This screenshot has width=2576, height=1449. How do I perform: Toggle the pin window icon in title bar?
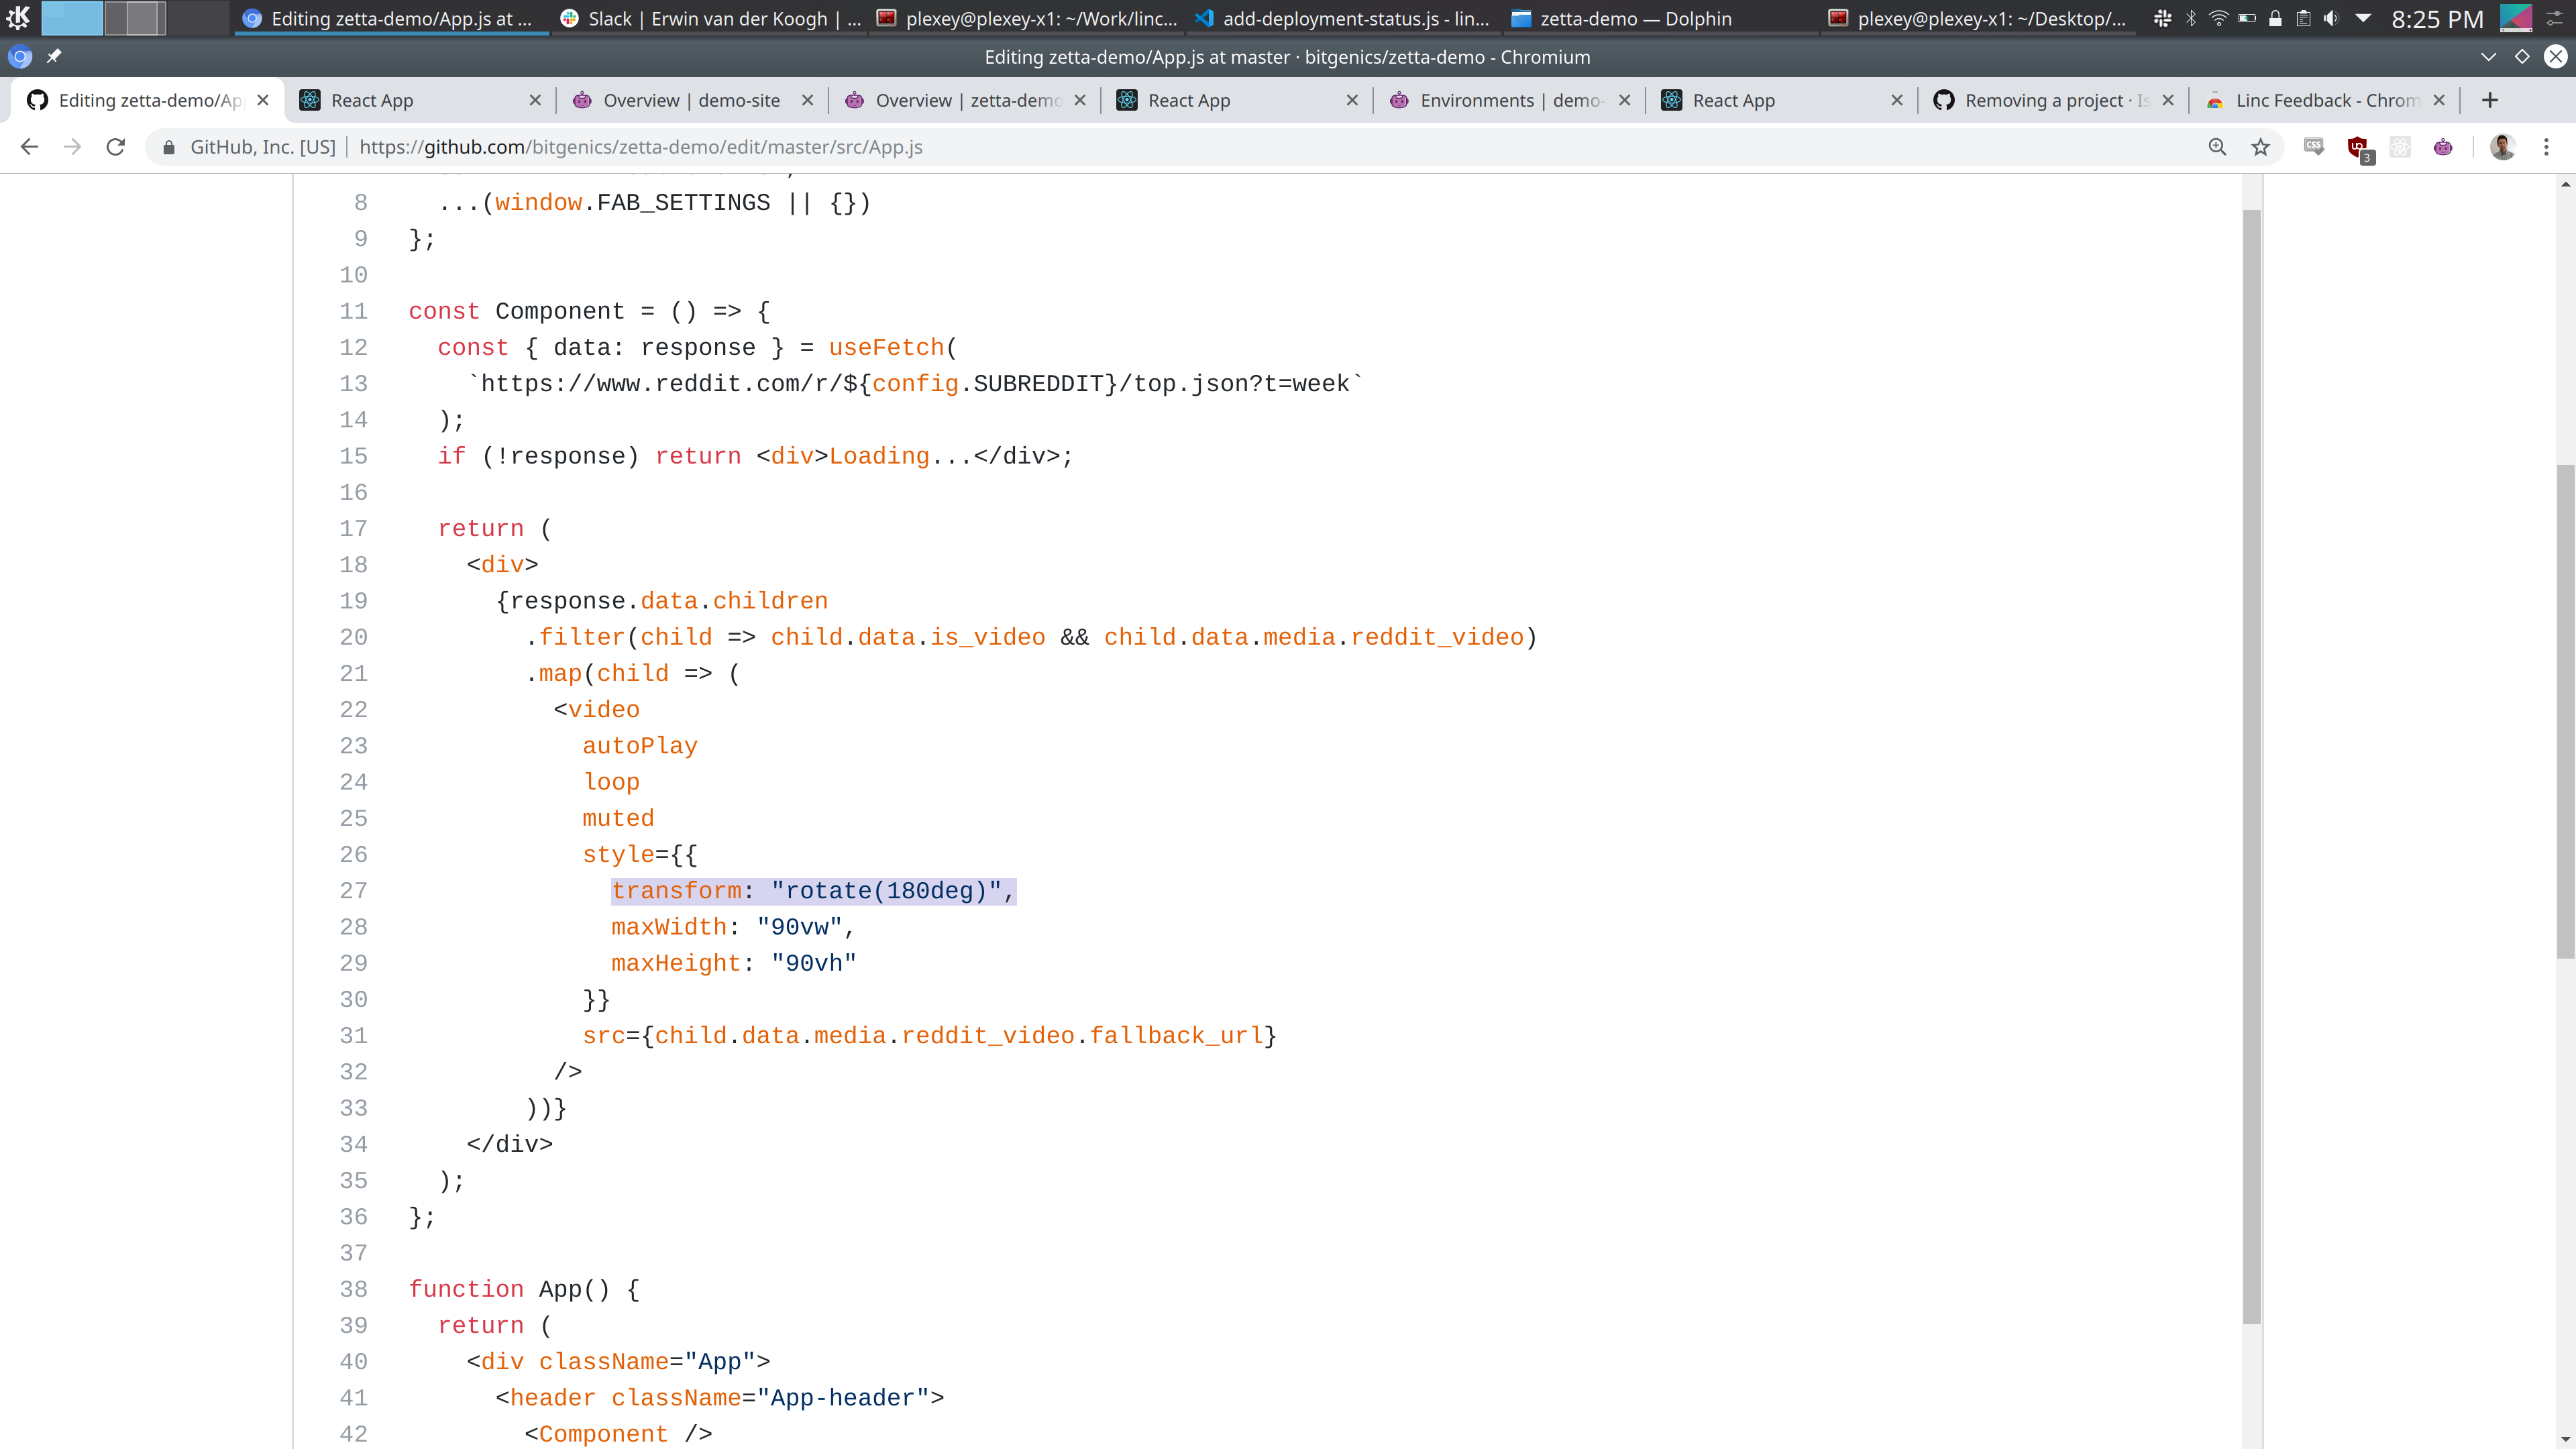[54, 57]
